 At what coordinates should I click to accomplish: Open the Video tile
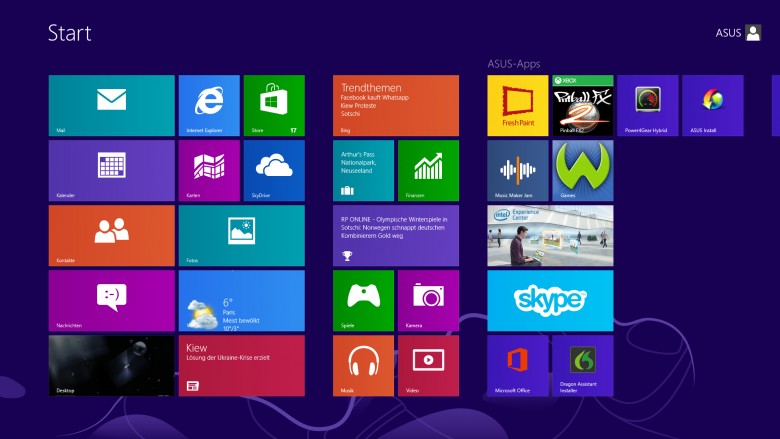(428, 366)
